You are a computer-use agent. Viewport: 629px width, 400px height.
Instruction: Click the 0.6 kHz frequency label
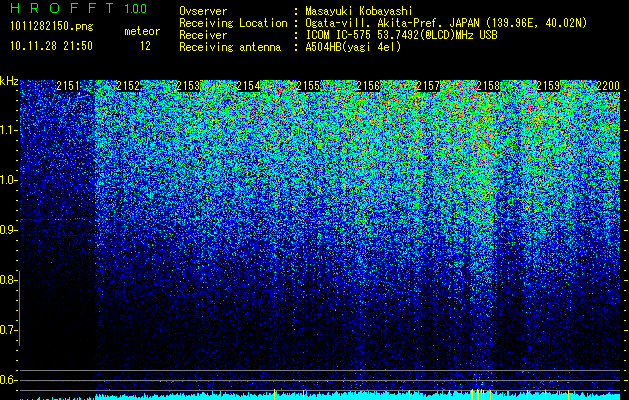point(8,380)
